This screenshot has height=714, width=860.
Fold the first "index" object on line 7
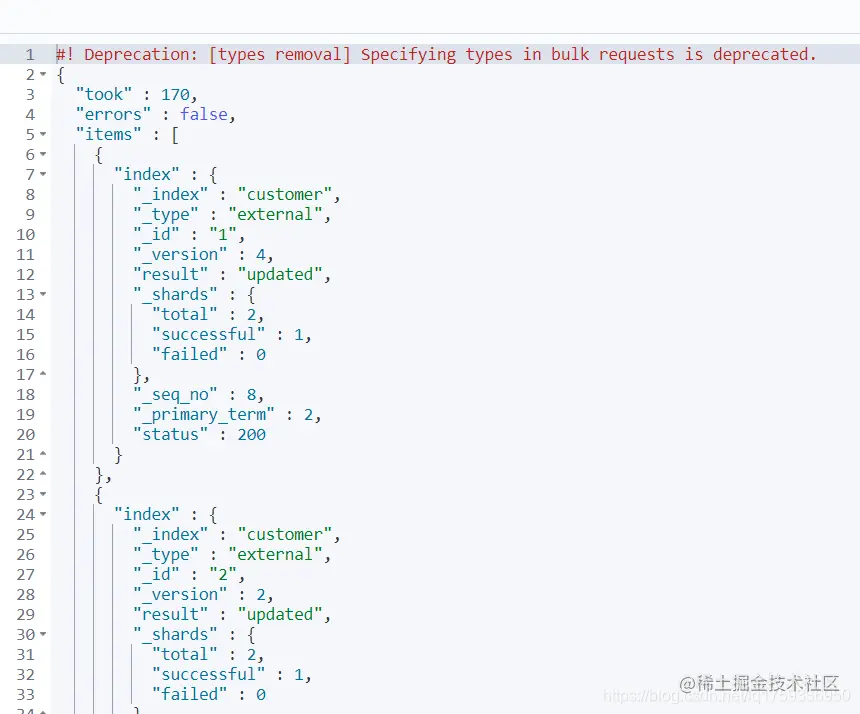(x=43, y=174)
